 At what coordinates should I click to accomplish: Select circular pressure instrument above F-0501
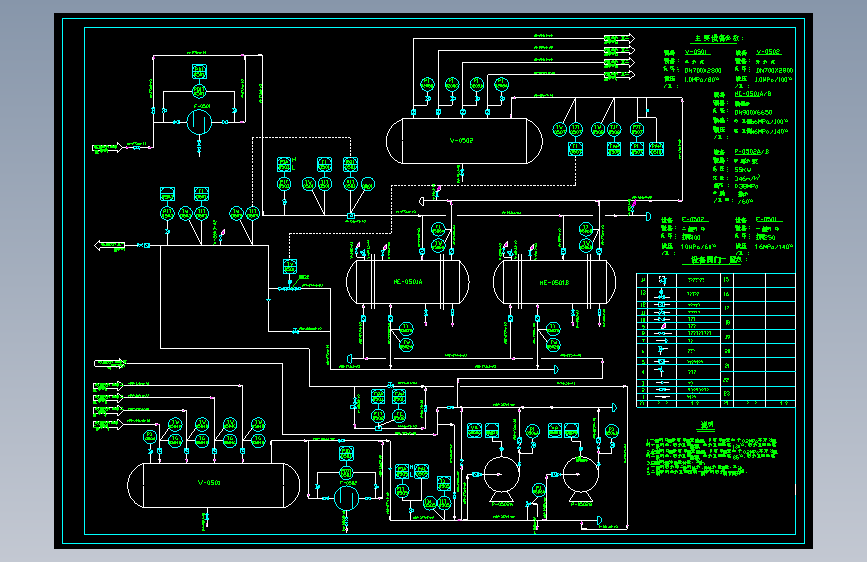click(x=199, y=90)
